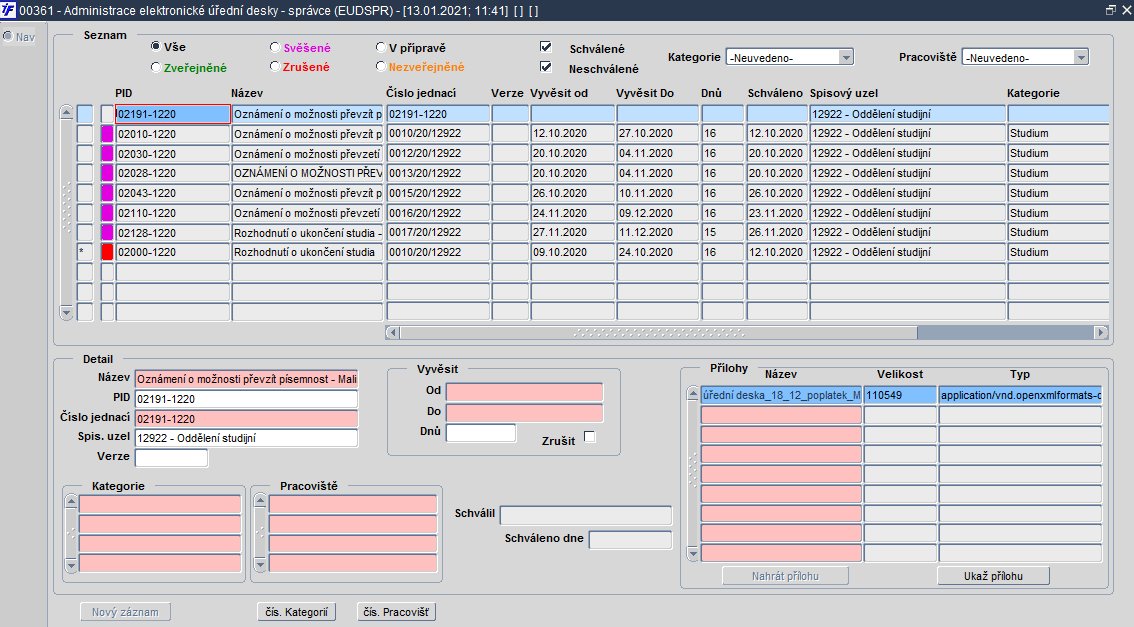Click the čís. Kategorií button
Image resolution: width=1134 pixels, height=627 pixels.
[x=297, y=612]
